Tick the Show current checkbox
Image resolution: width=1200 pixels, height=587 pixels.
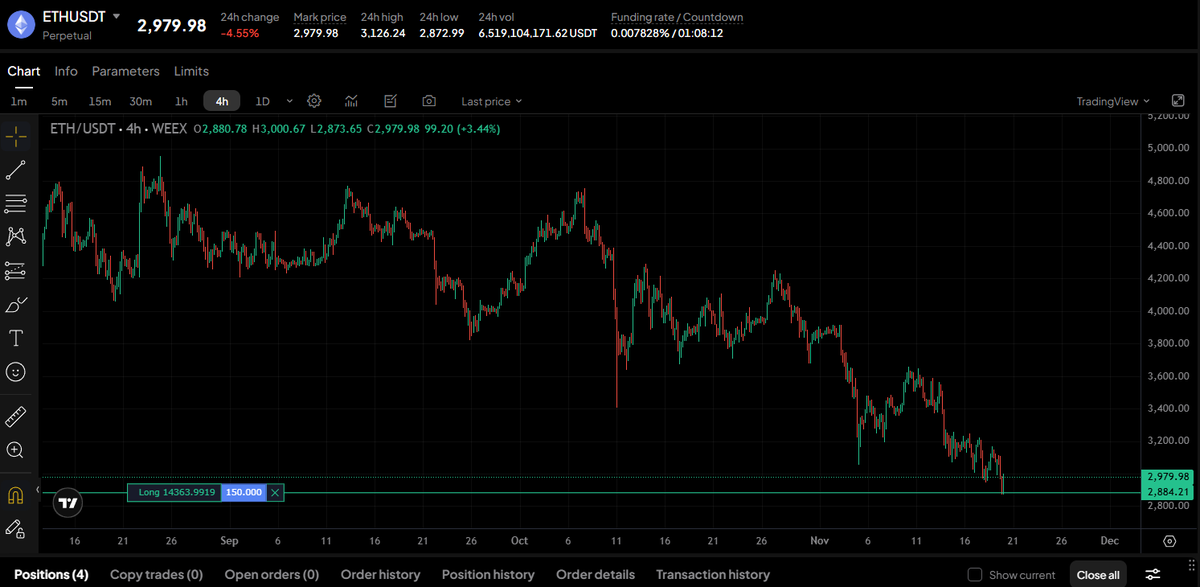(975, 575)
